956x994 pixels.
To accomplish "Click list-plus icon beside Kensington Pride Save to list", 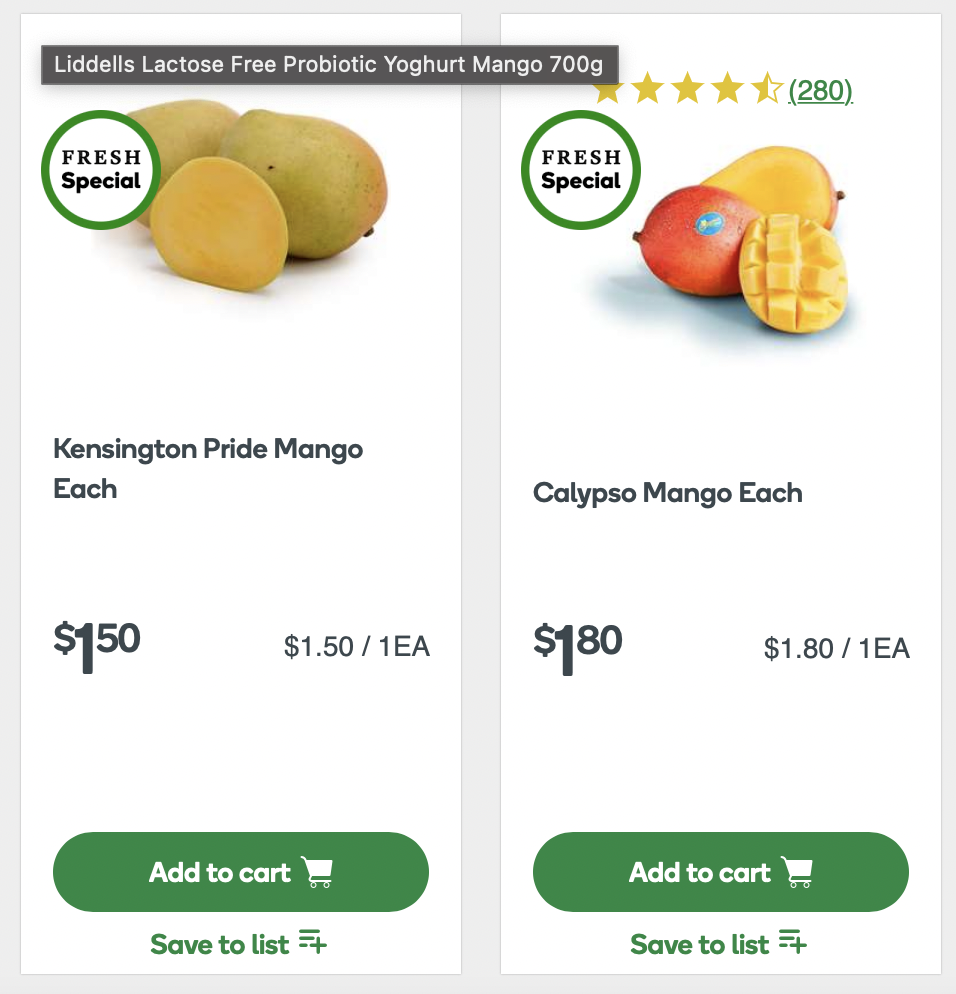I will pos(313,942).
